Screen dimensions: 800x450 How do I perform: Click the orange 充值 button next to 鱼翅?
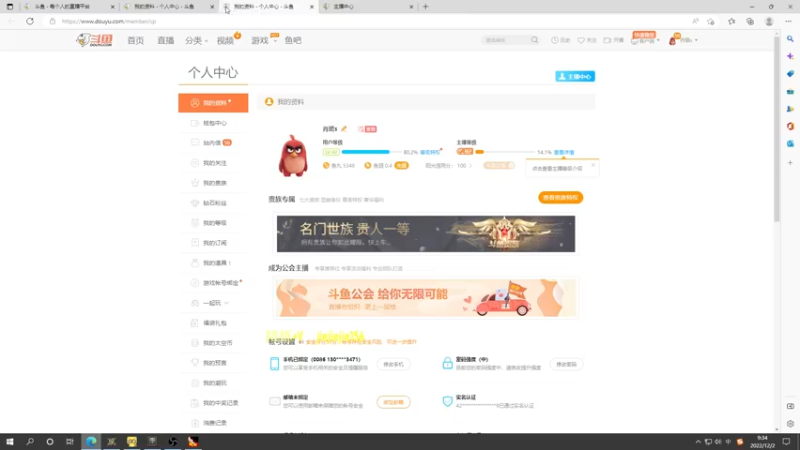tap(402, 166)
